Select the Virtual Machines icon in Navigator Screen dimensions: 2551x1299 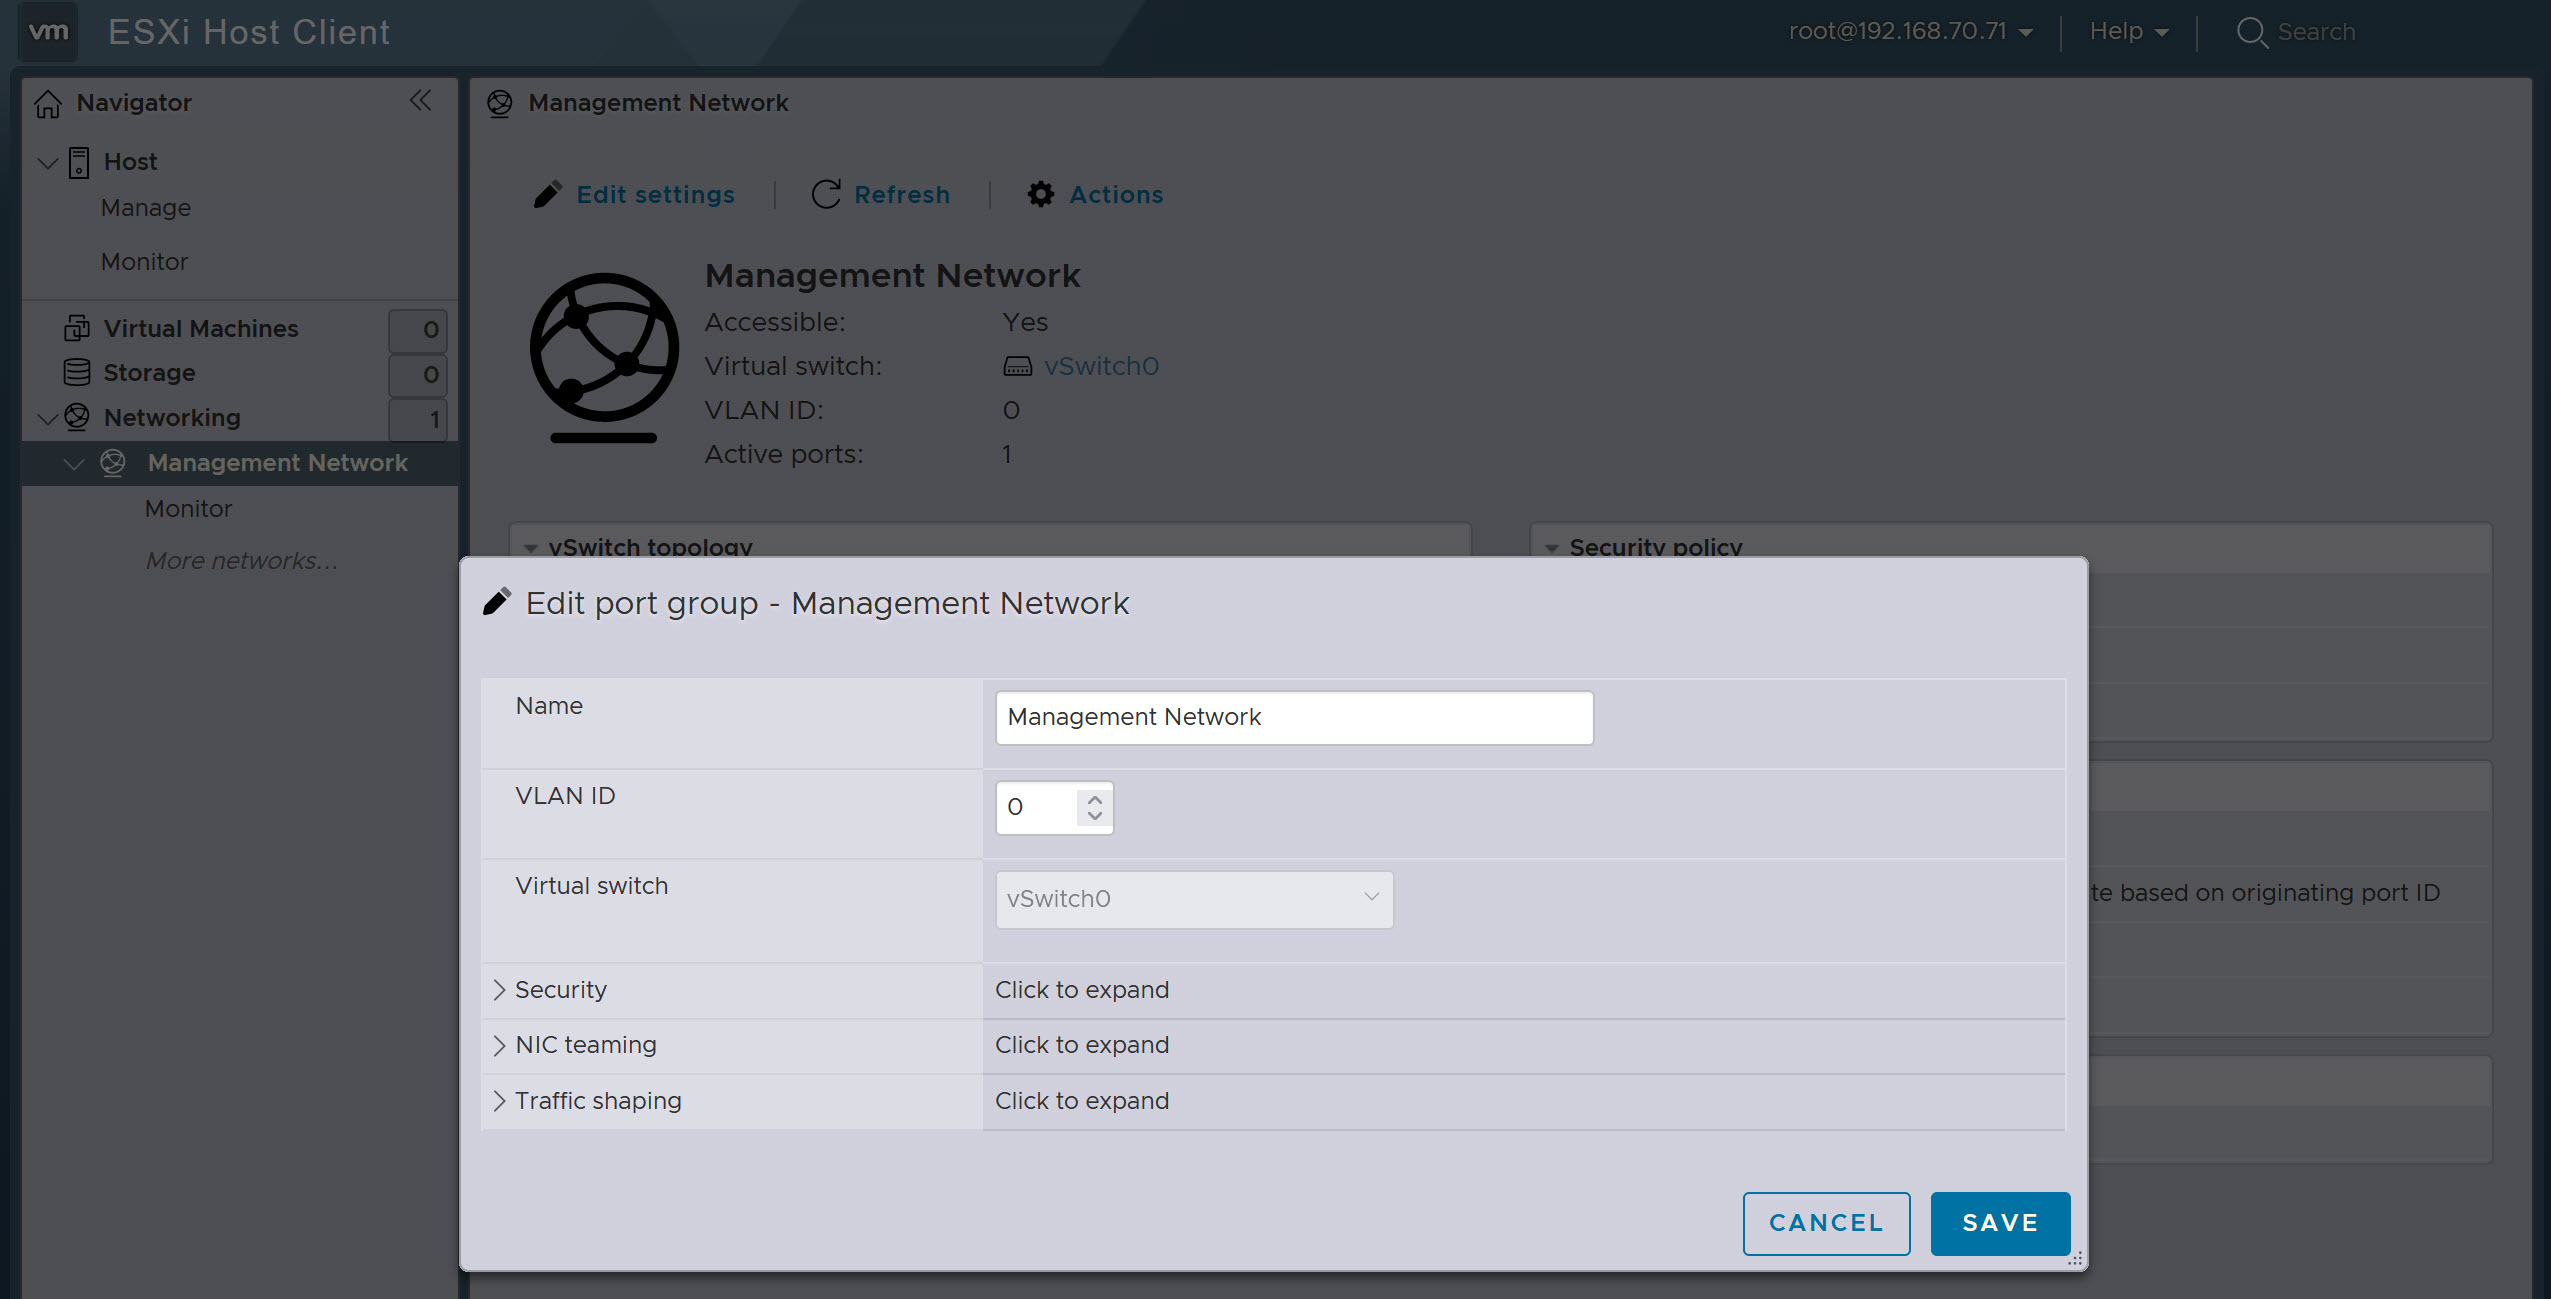click(78, 327)
